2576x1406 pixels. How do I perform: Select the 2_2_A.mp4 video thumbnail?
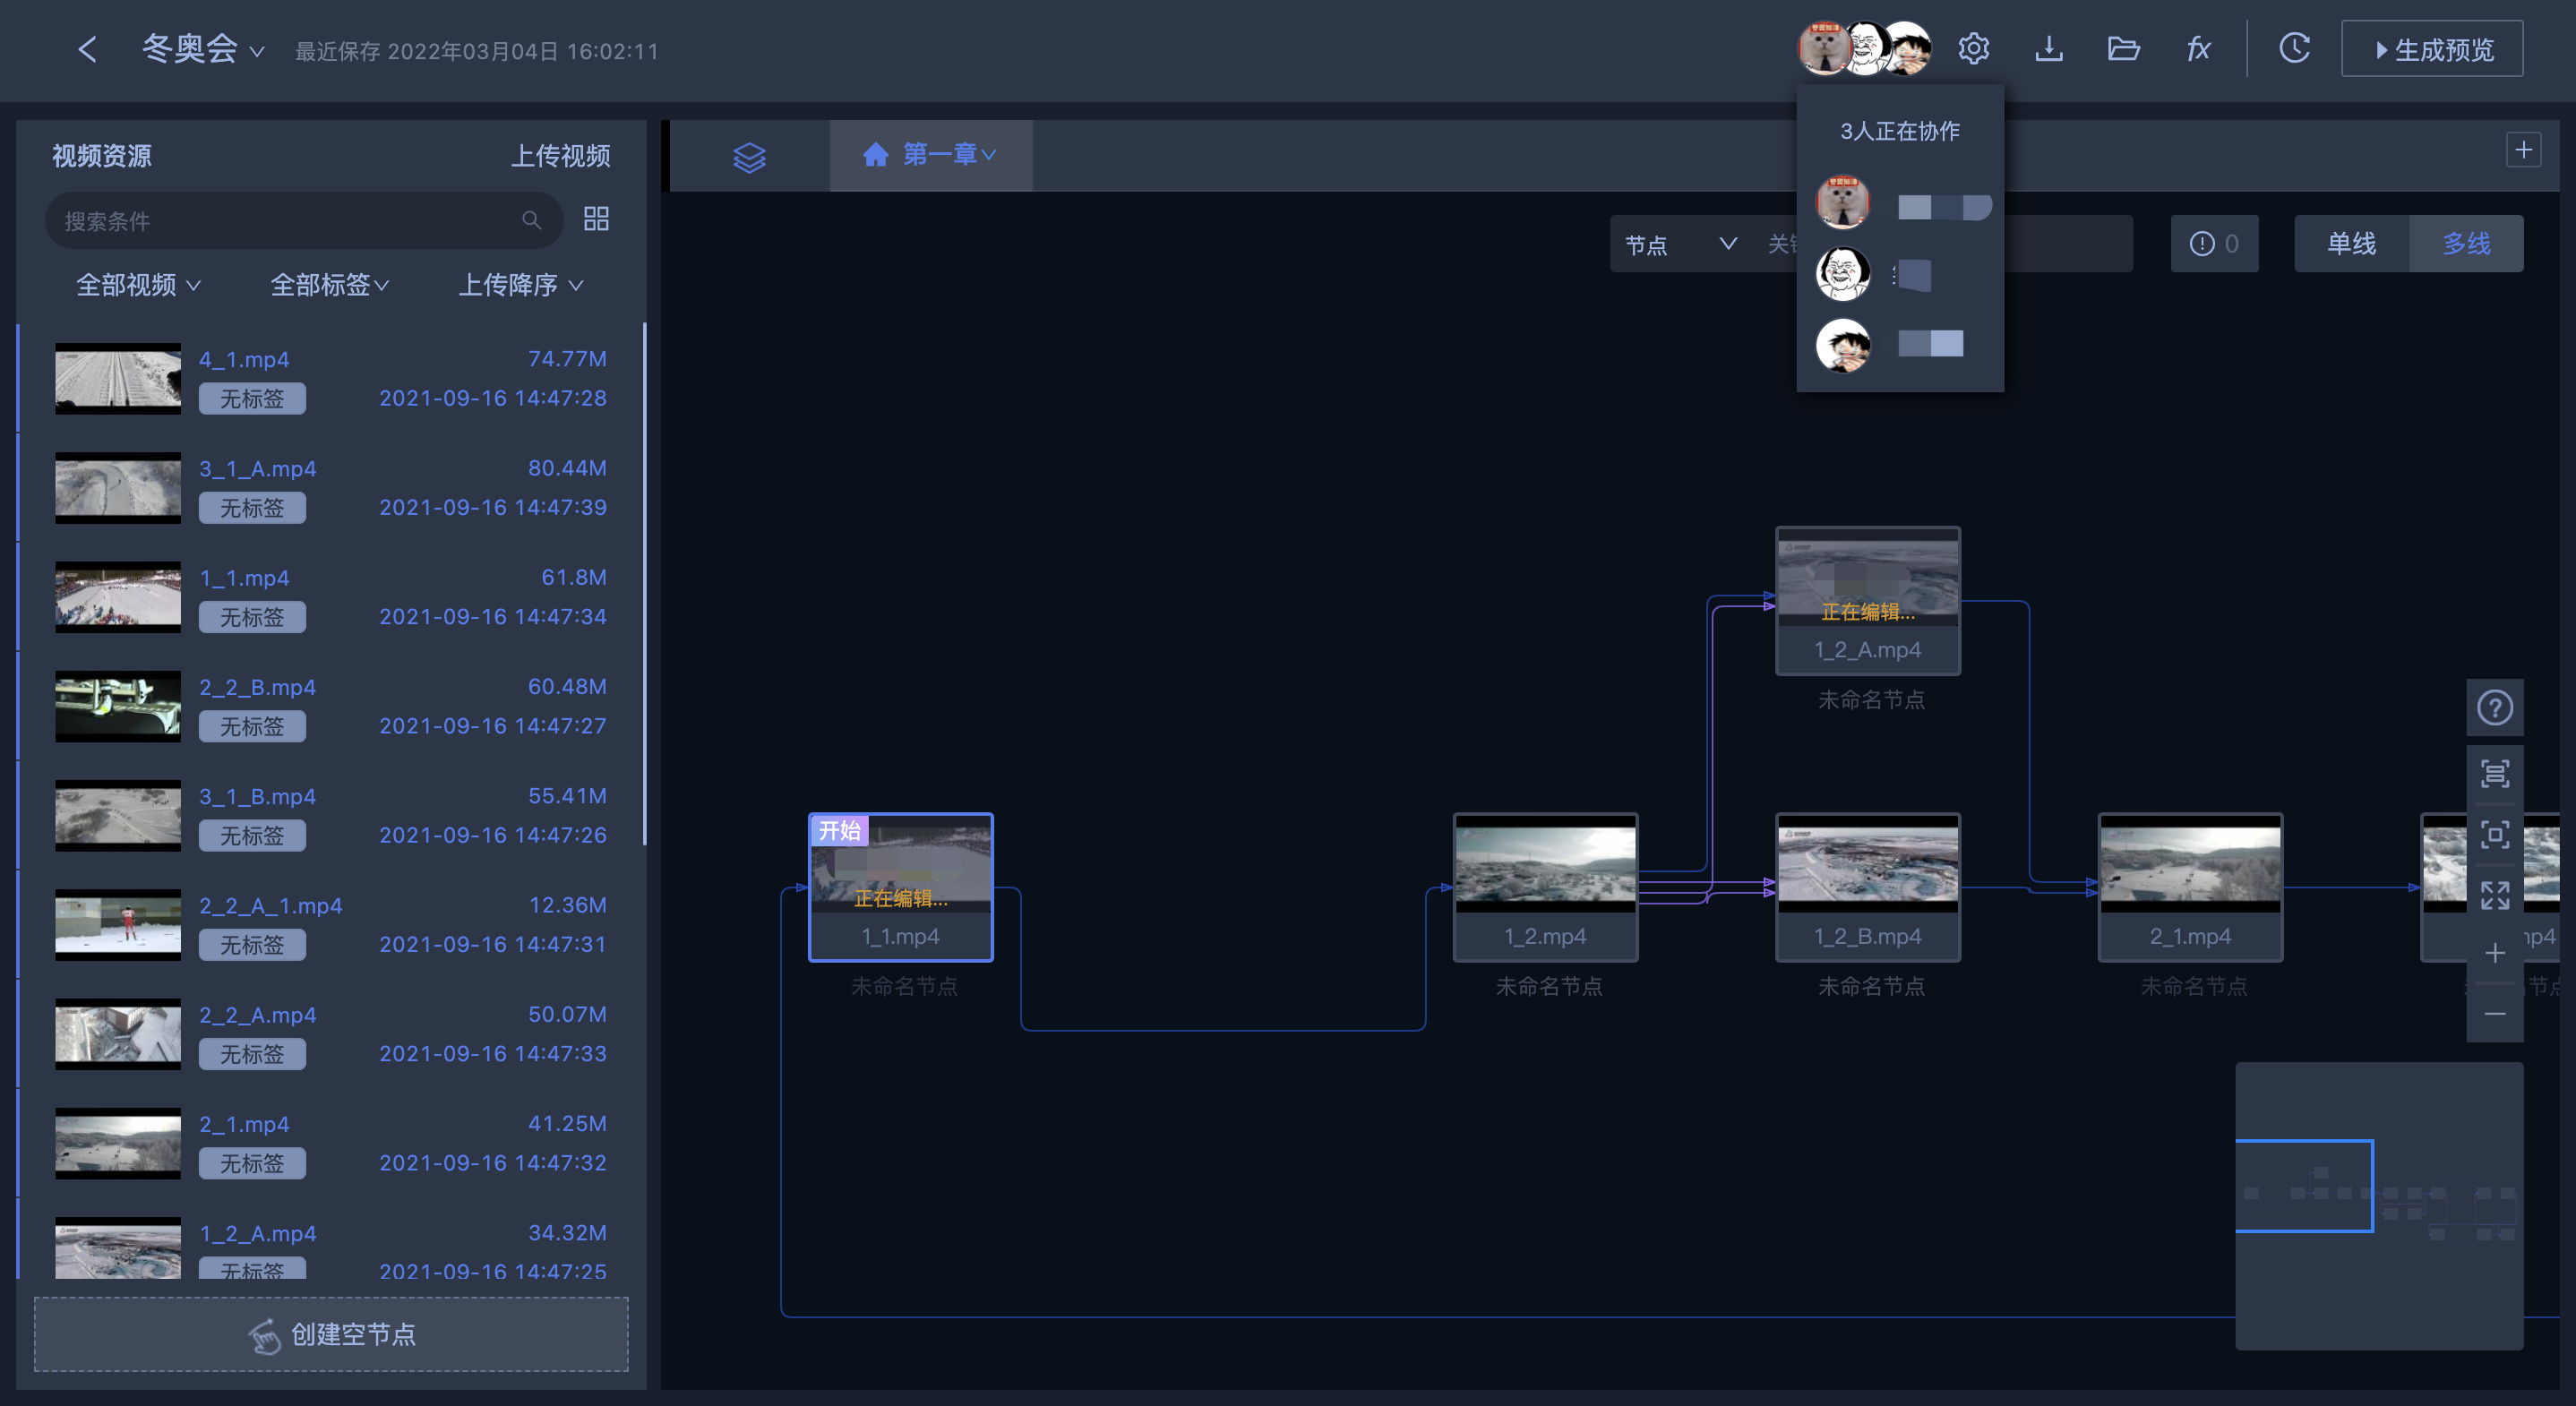[x=118, y=1034]
